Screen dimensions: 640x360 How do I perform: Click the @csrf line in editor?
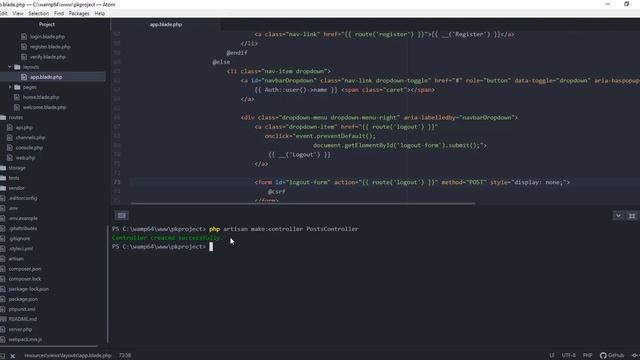click(277, 191)
